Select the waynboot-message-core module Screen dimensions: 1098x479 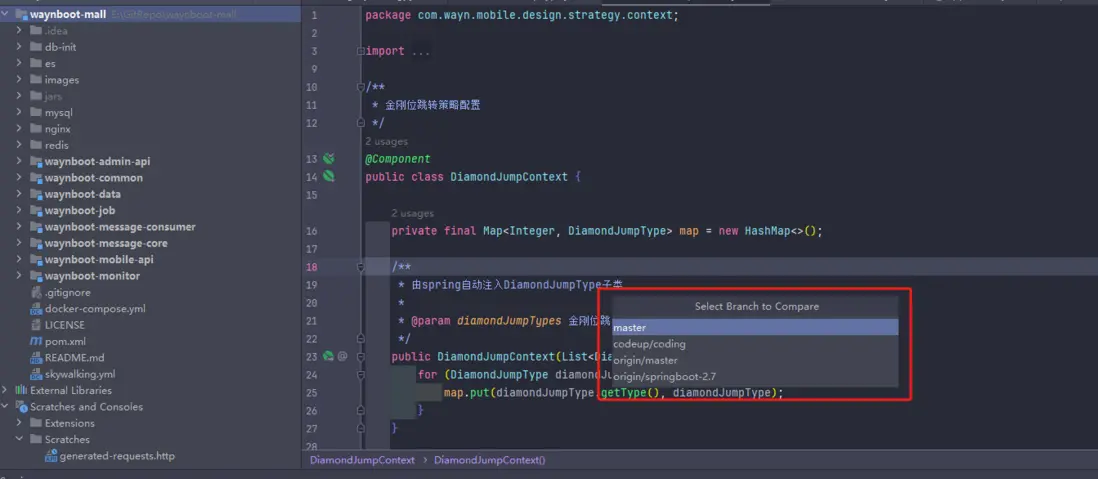[106, 243]
